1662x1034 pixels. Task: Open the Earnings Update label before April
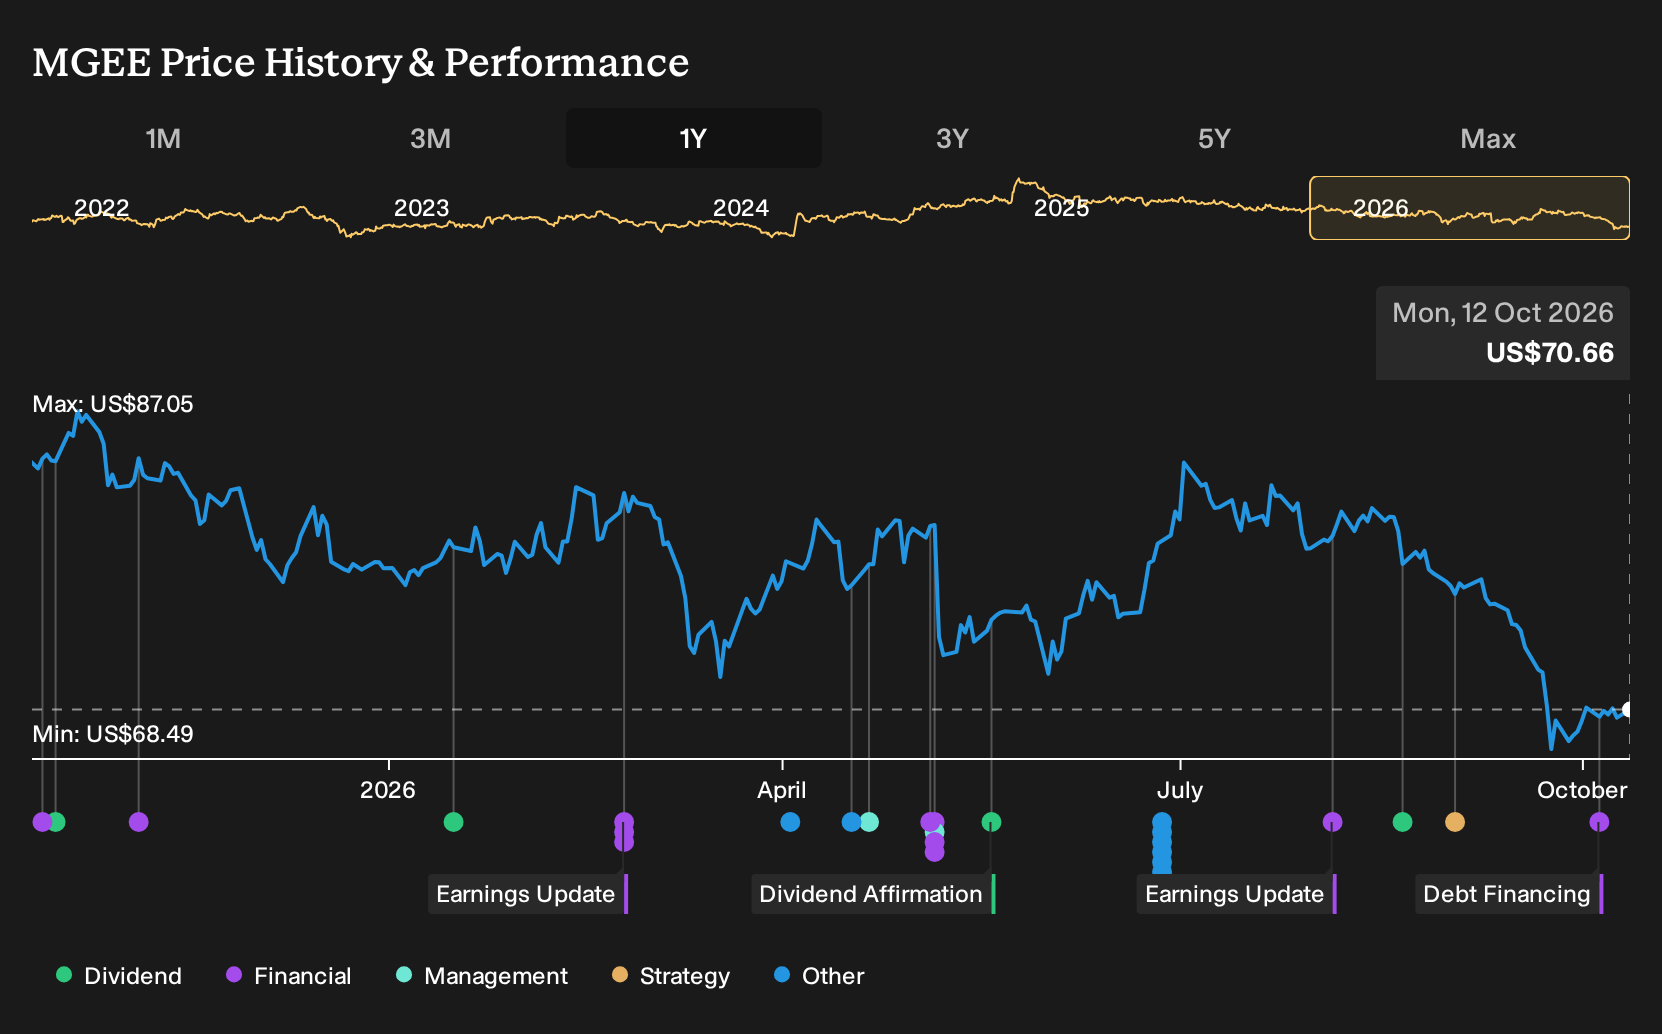(528, 894)
